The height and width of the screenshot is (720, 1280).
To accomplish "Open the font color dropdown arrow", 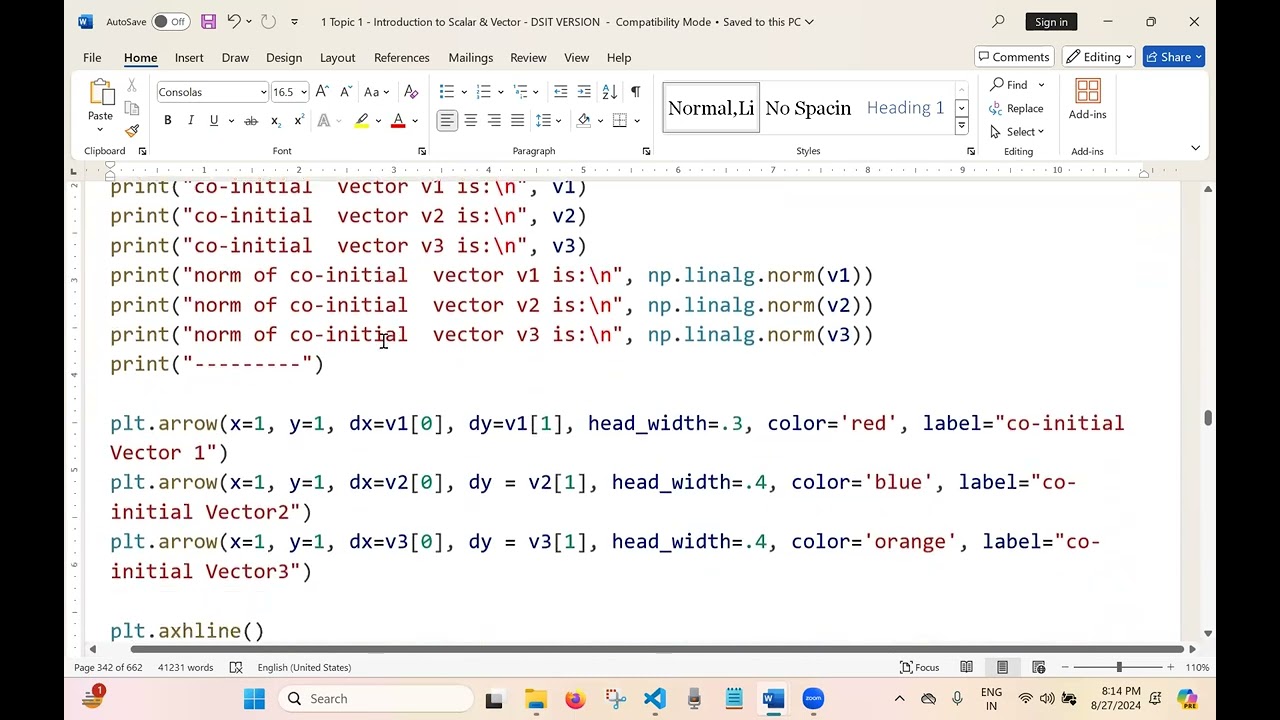I will pyautogui.click(x=415, y=121).
